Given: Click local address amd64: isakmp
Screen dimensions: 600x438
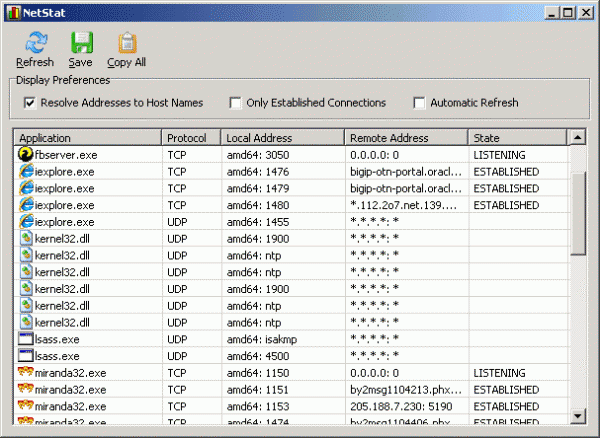Looking at the screenshot, I should 262,340.
